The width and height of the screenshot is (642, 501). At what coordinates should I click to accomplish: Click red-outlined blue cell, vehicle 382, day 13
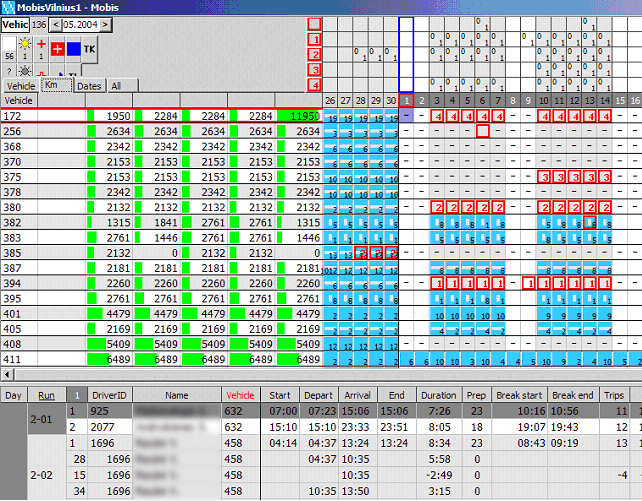pos(590,223)
